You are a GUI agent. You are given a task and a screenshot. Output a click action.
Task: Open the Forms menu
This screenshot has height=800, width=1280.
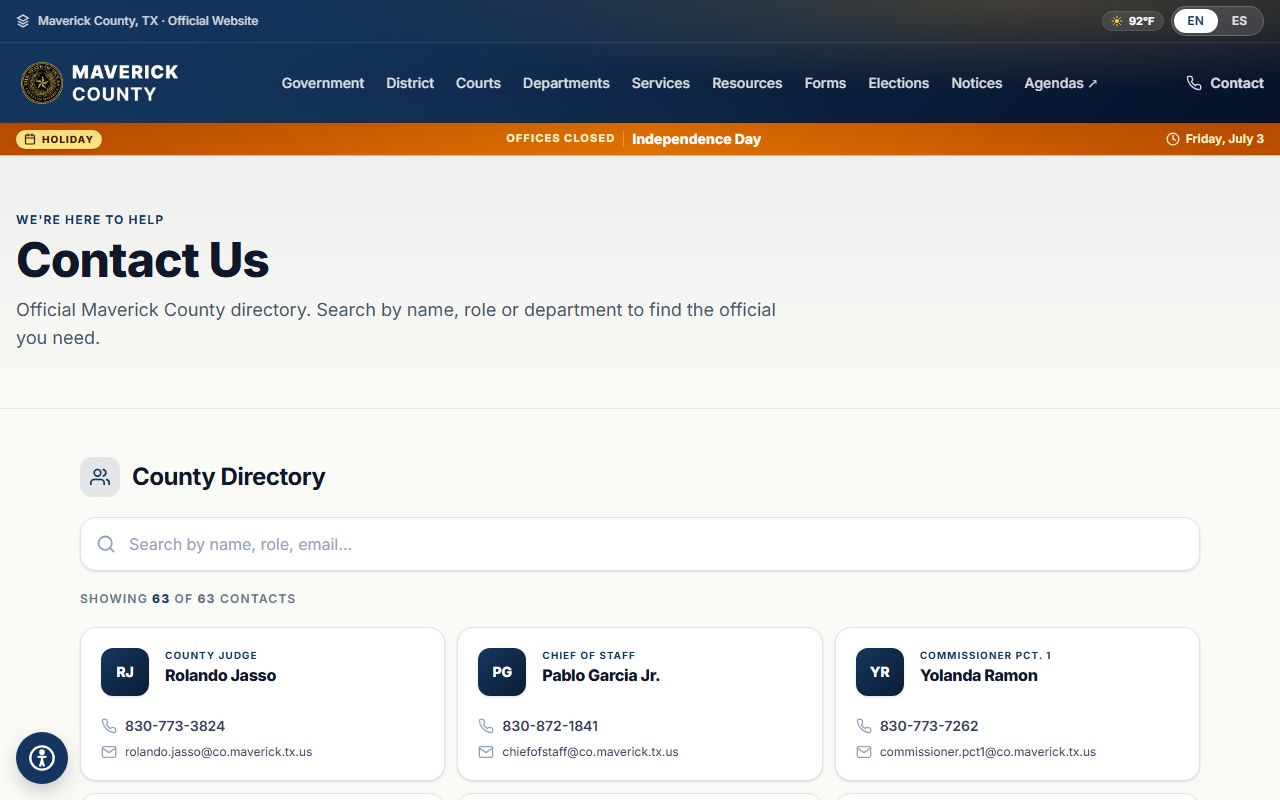825,83
